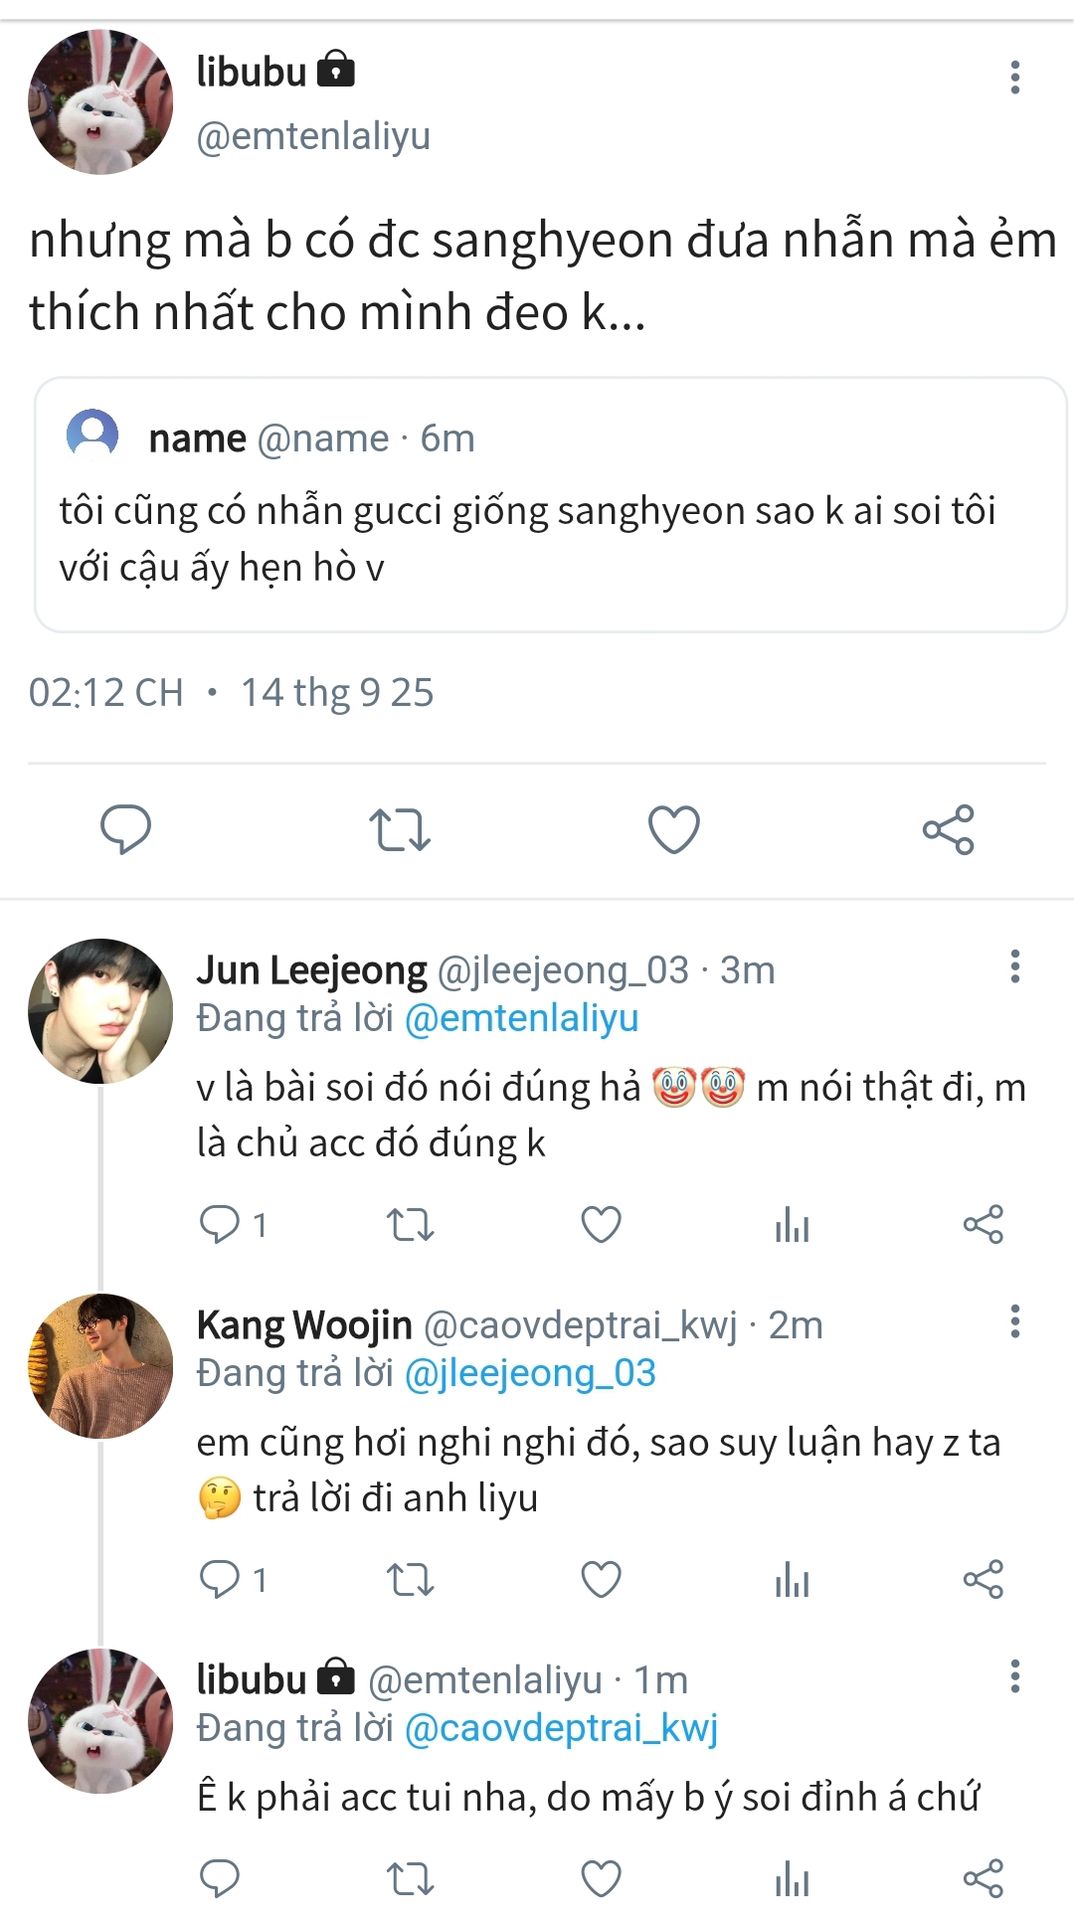Open the @emtenlaliyu mention link in Jun's reply

pos(521,1018)
